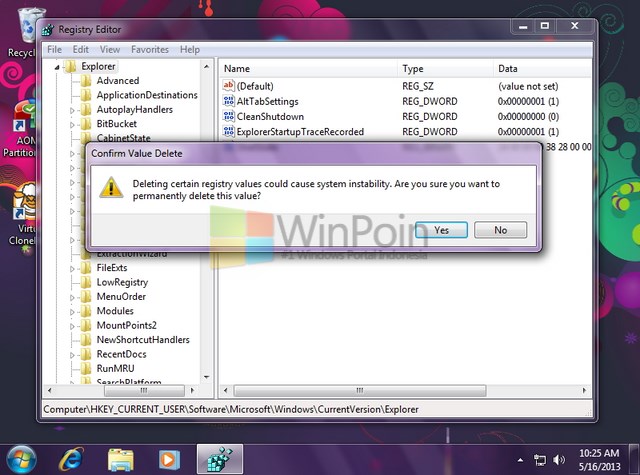Sort by the Type column header

point(445,69)
